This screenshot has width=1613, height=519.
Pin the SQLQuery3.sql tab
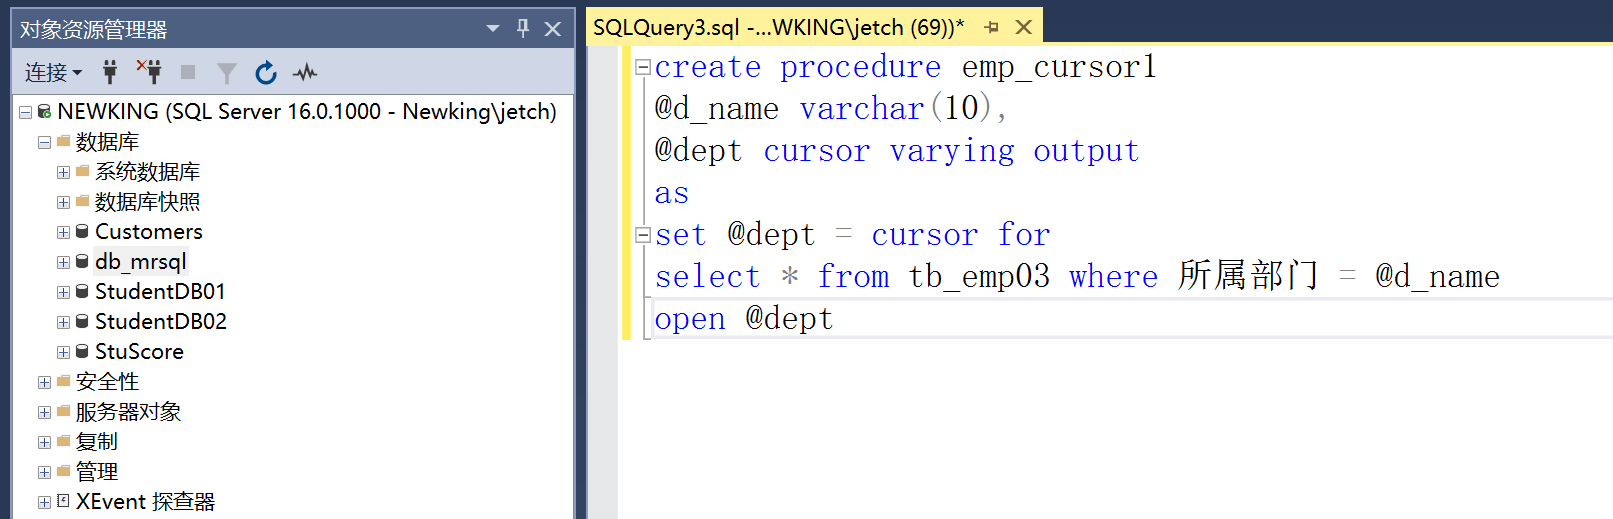[991, 27]
